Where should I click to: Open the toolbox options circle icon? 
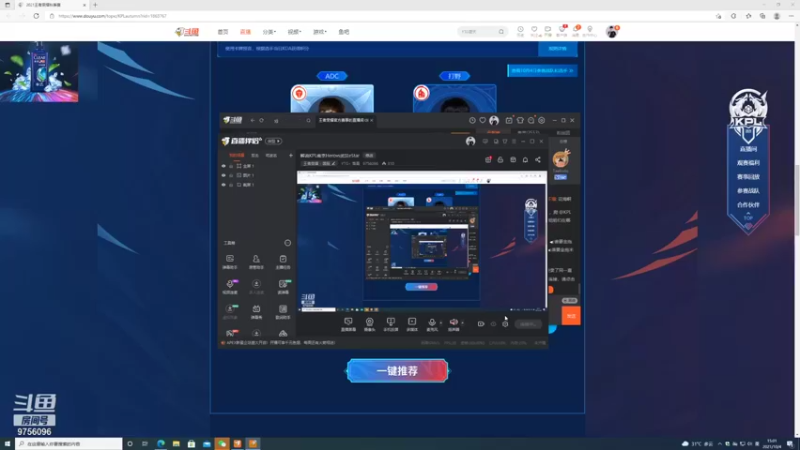coord(287,243)
